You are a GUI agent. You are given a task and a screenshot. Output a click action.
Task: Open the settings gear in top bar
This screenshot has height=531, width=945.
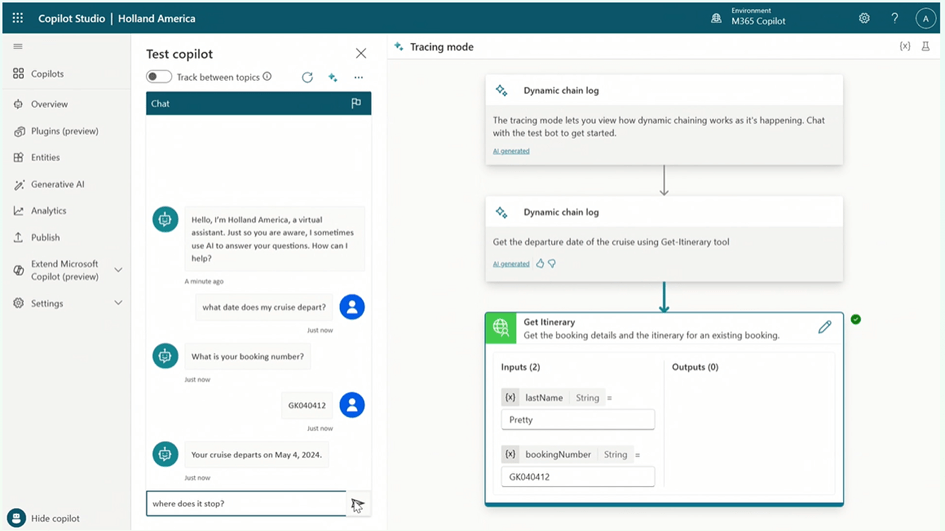(864, 18)
